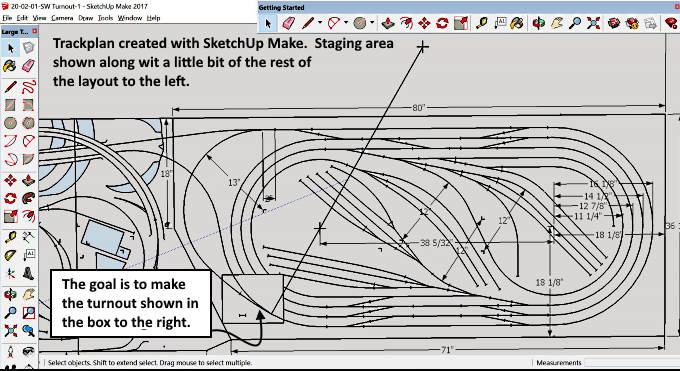Activate the Look Around eye tool
Screen dimensions: 680x371
pos(28,351)
